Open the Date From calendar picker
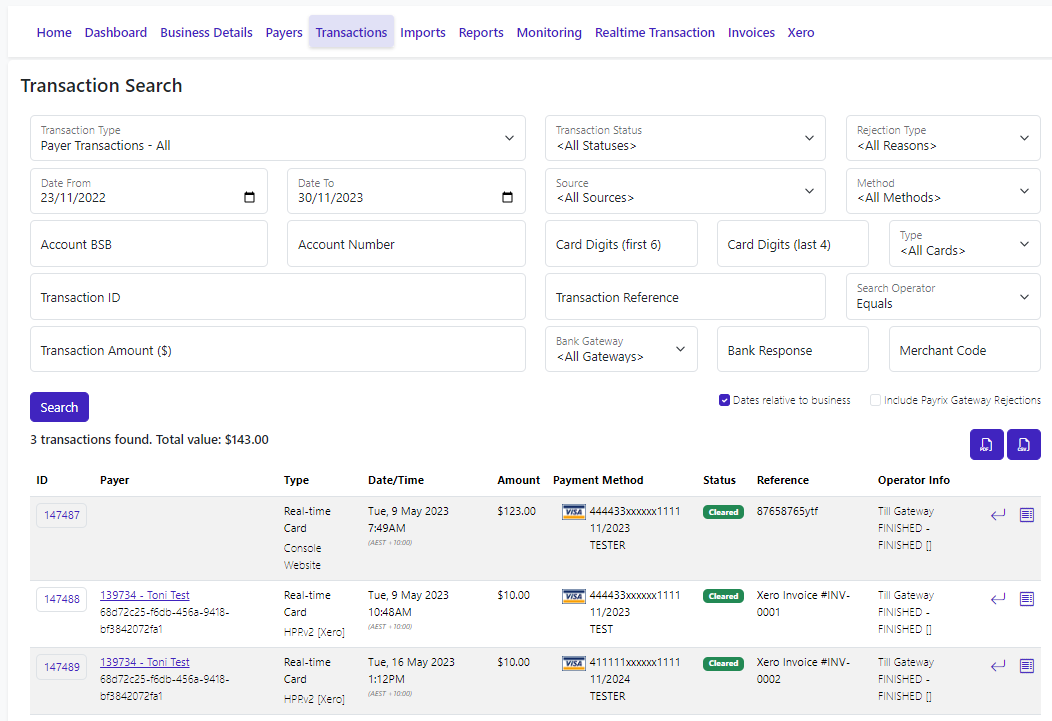The height and width of the screenshot is (721, 1052). (x=249, y=197)
